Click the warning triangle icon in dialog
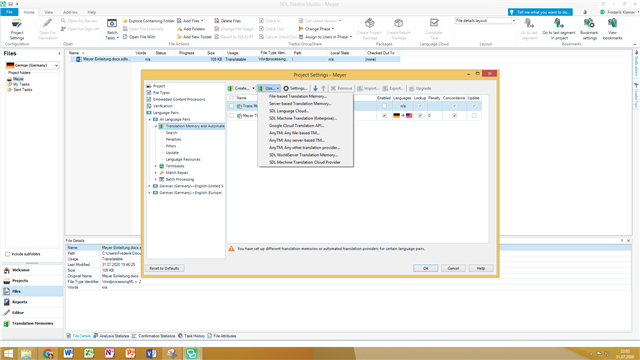The height and width of the screenshot is (360, 640). pyautogui.click(x=231, y=249)
